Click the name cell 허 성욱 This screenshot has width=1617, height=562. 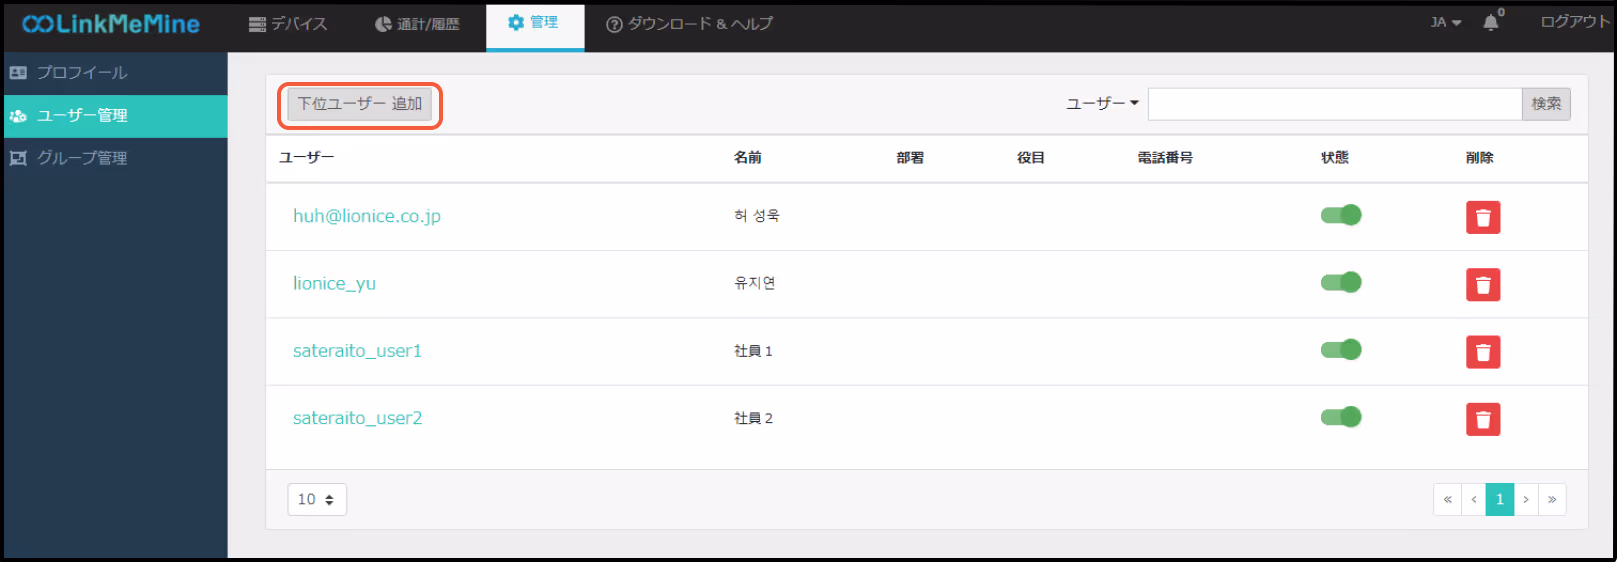(757, 216)
